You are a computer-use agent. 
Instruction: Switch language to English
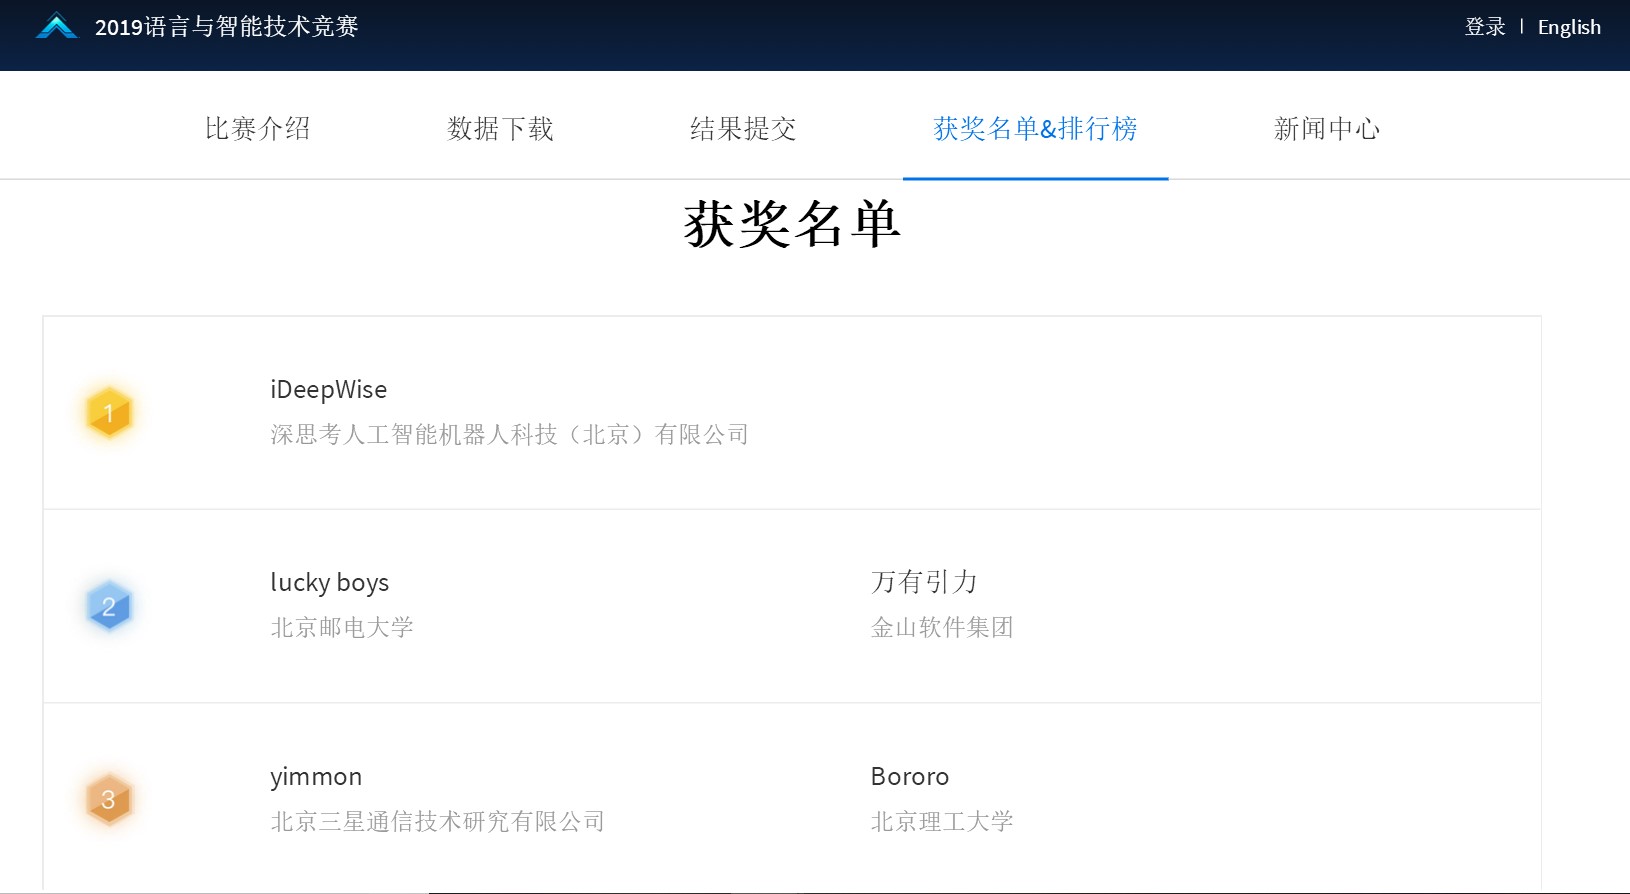(1569, 27)
